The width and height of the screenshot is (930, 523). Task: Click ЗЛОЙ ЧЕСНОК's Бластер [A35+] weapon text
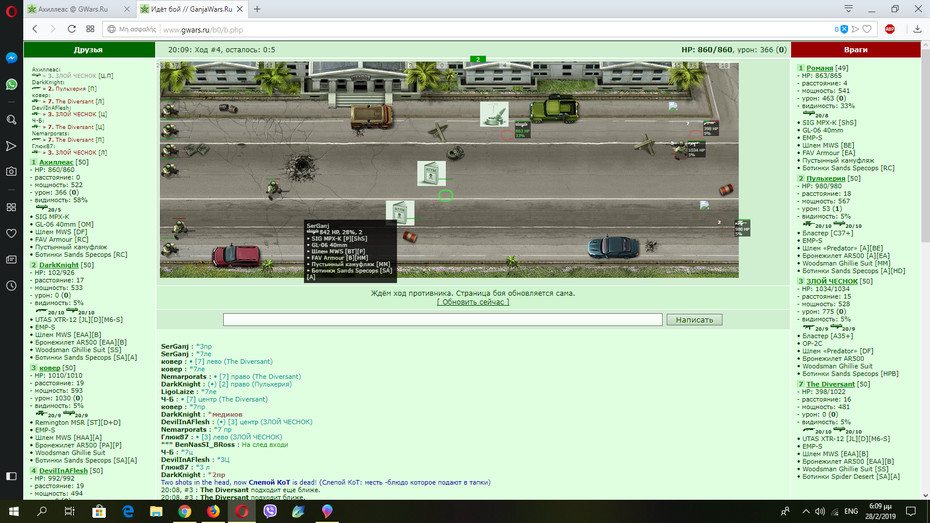coord(828,336)
